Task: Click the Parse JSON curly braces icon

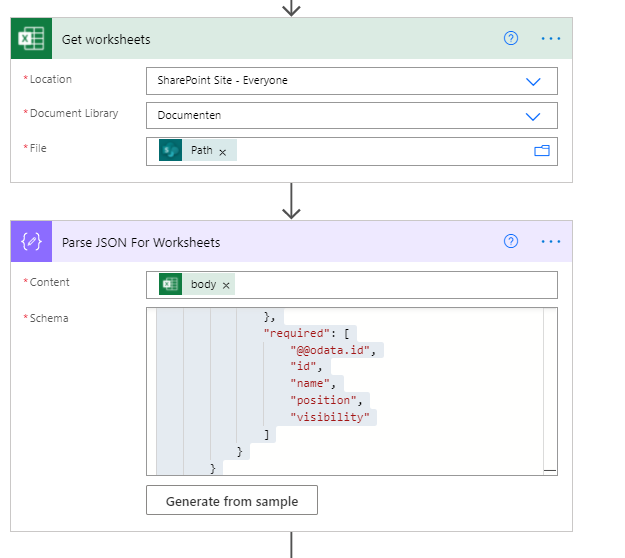Action: click(x=32, y=242)
